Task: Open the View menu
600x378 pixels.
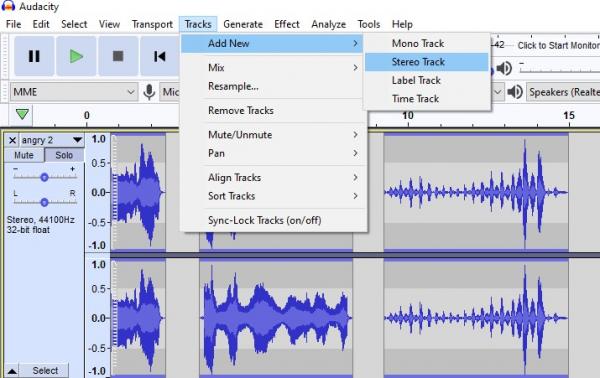Action: pos(109,24)
